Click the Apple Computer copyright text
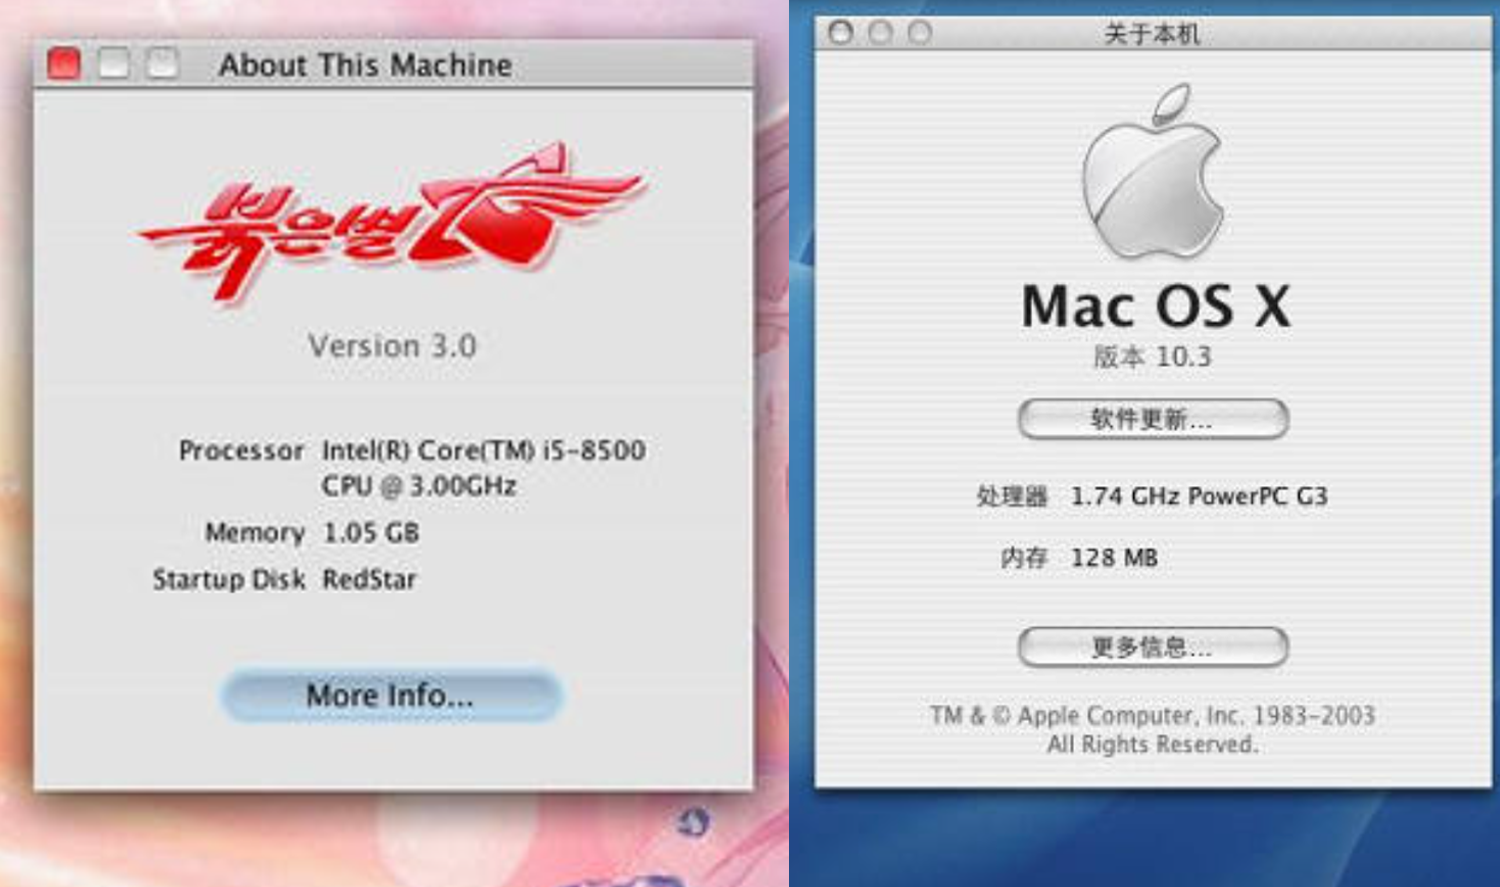 (x=1152, y=715)
